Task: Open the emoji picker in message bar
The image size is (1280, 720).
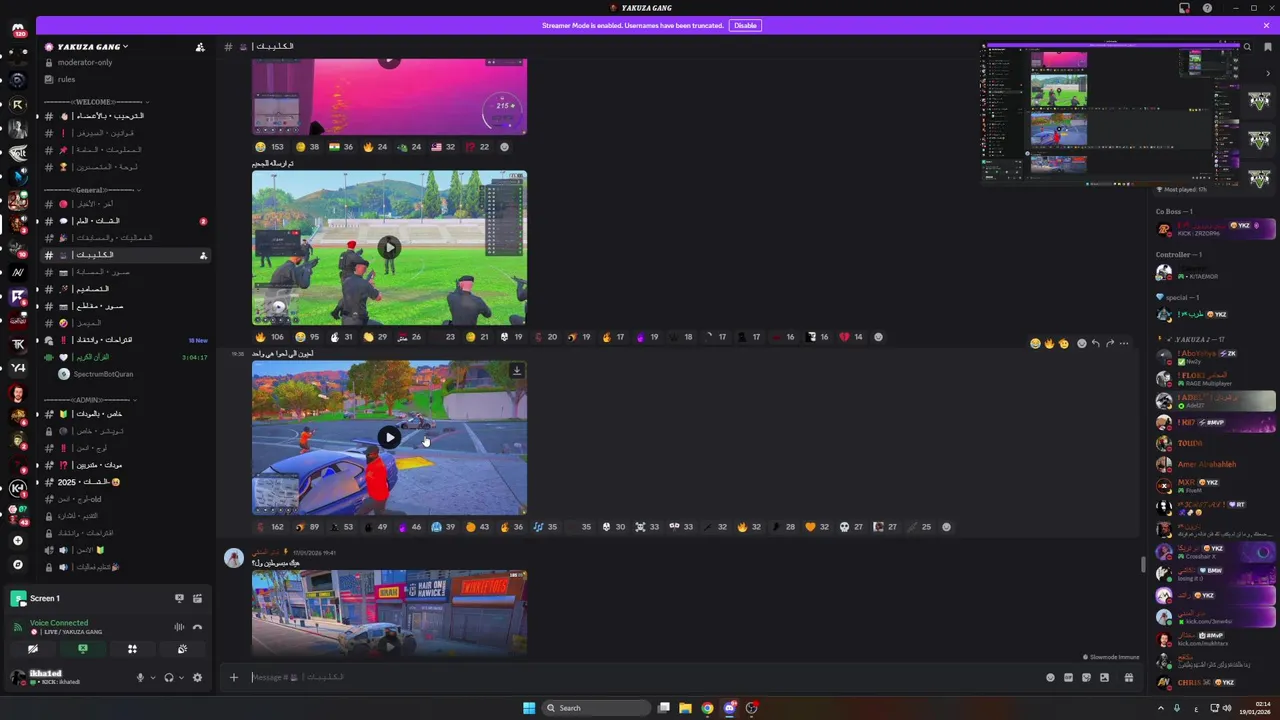Action: click(1050, 677)
